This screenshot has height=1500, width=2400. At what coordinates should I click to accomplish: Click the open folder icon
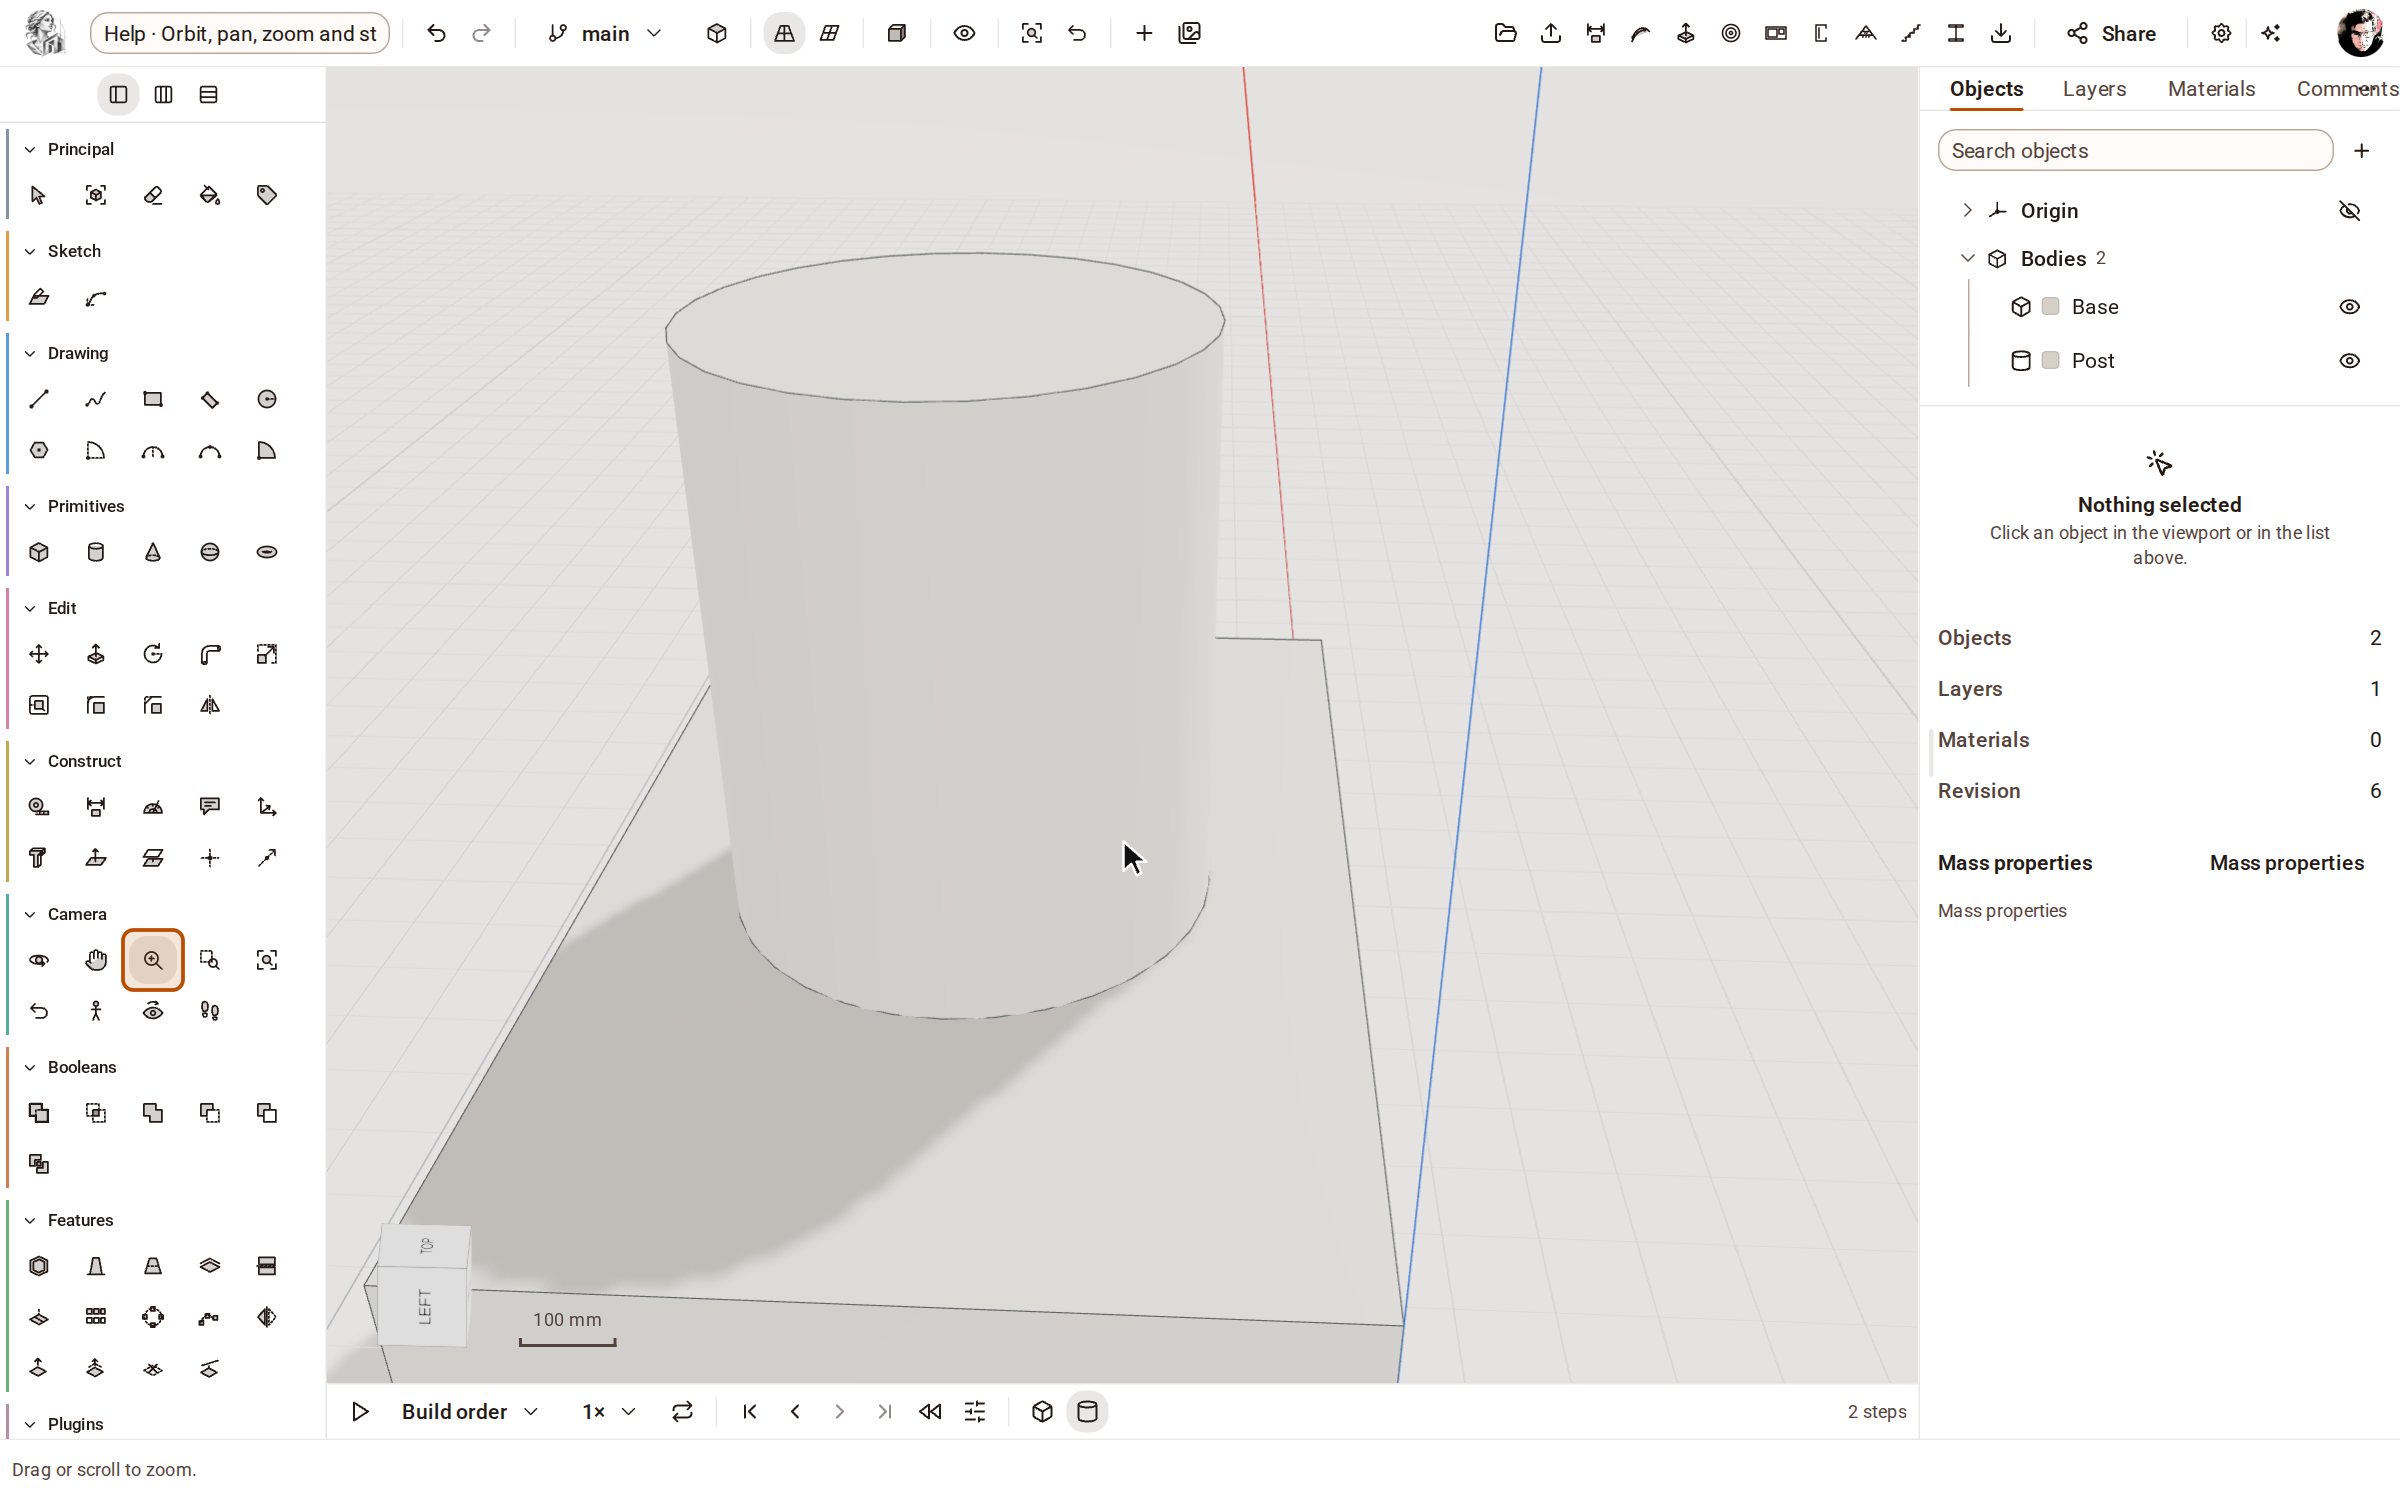click(x=1506, y=33)
